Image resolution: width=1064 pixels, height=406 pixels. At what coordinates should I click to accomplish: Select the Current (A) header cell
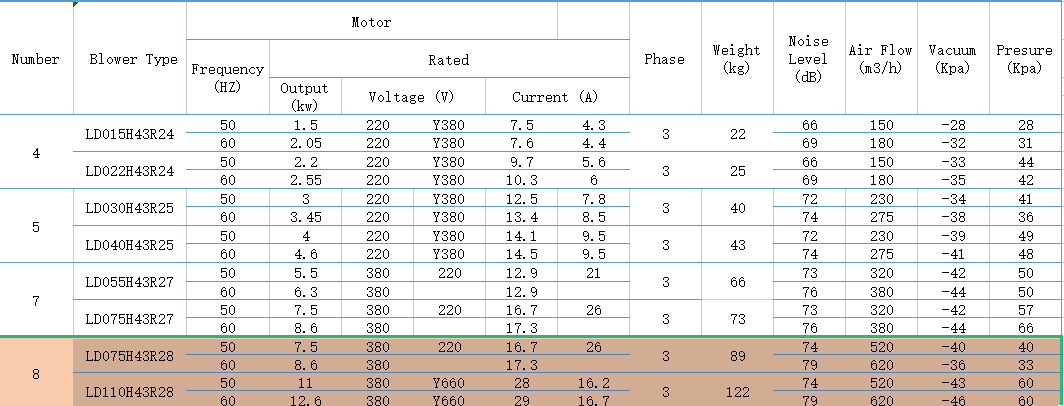[557, 96]
